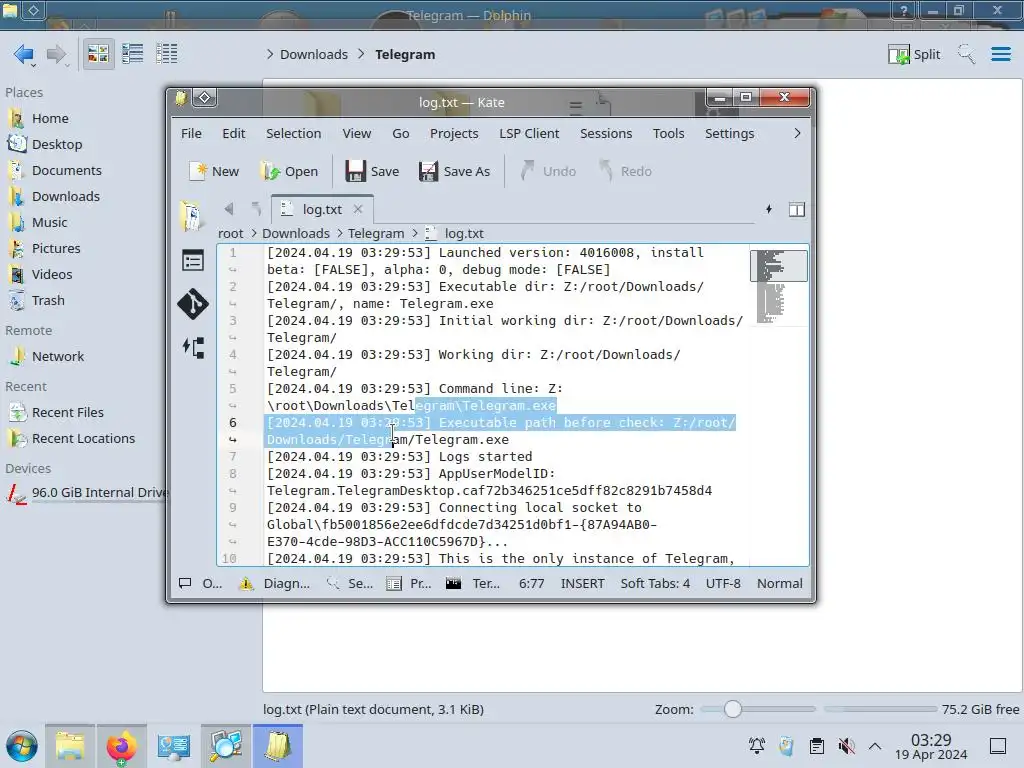Click the search icon in Dolphin
The image size is (1024, 768).
966,54
